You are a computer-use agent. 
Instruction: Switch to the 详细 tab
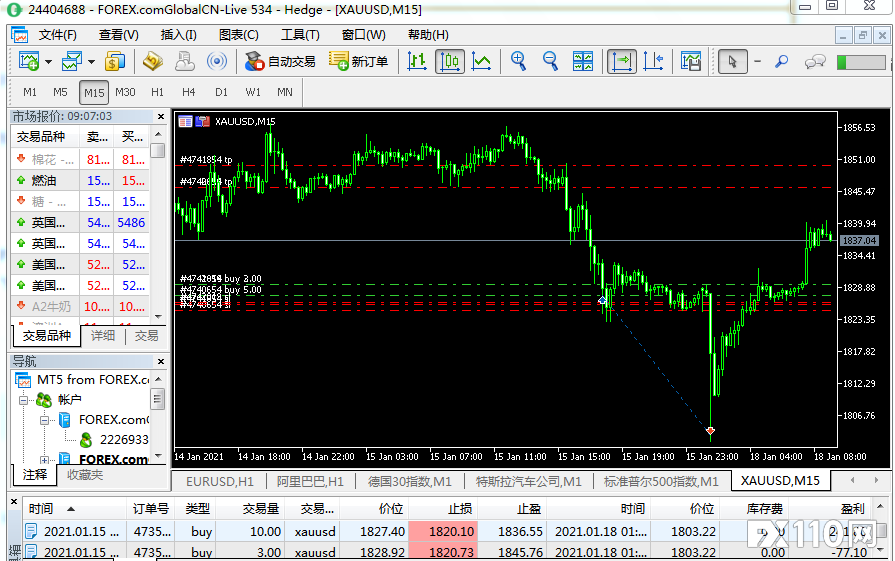103,336
